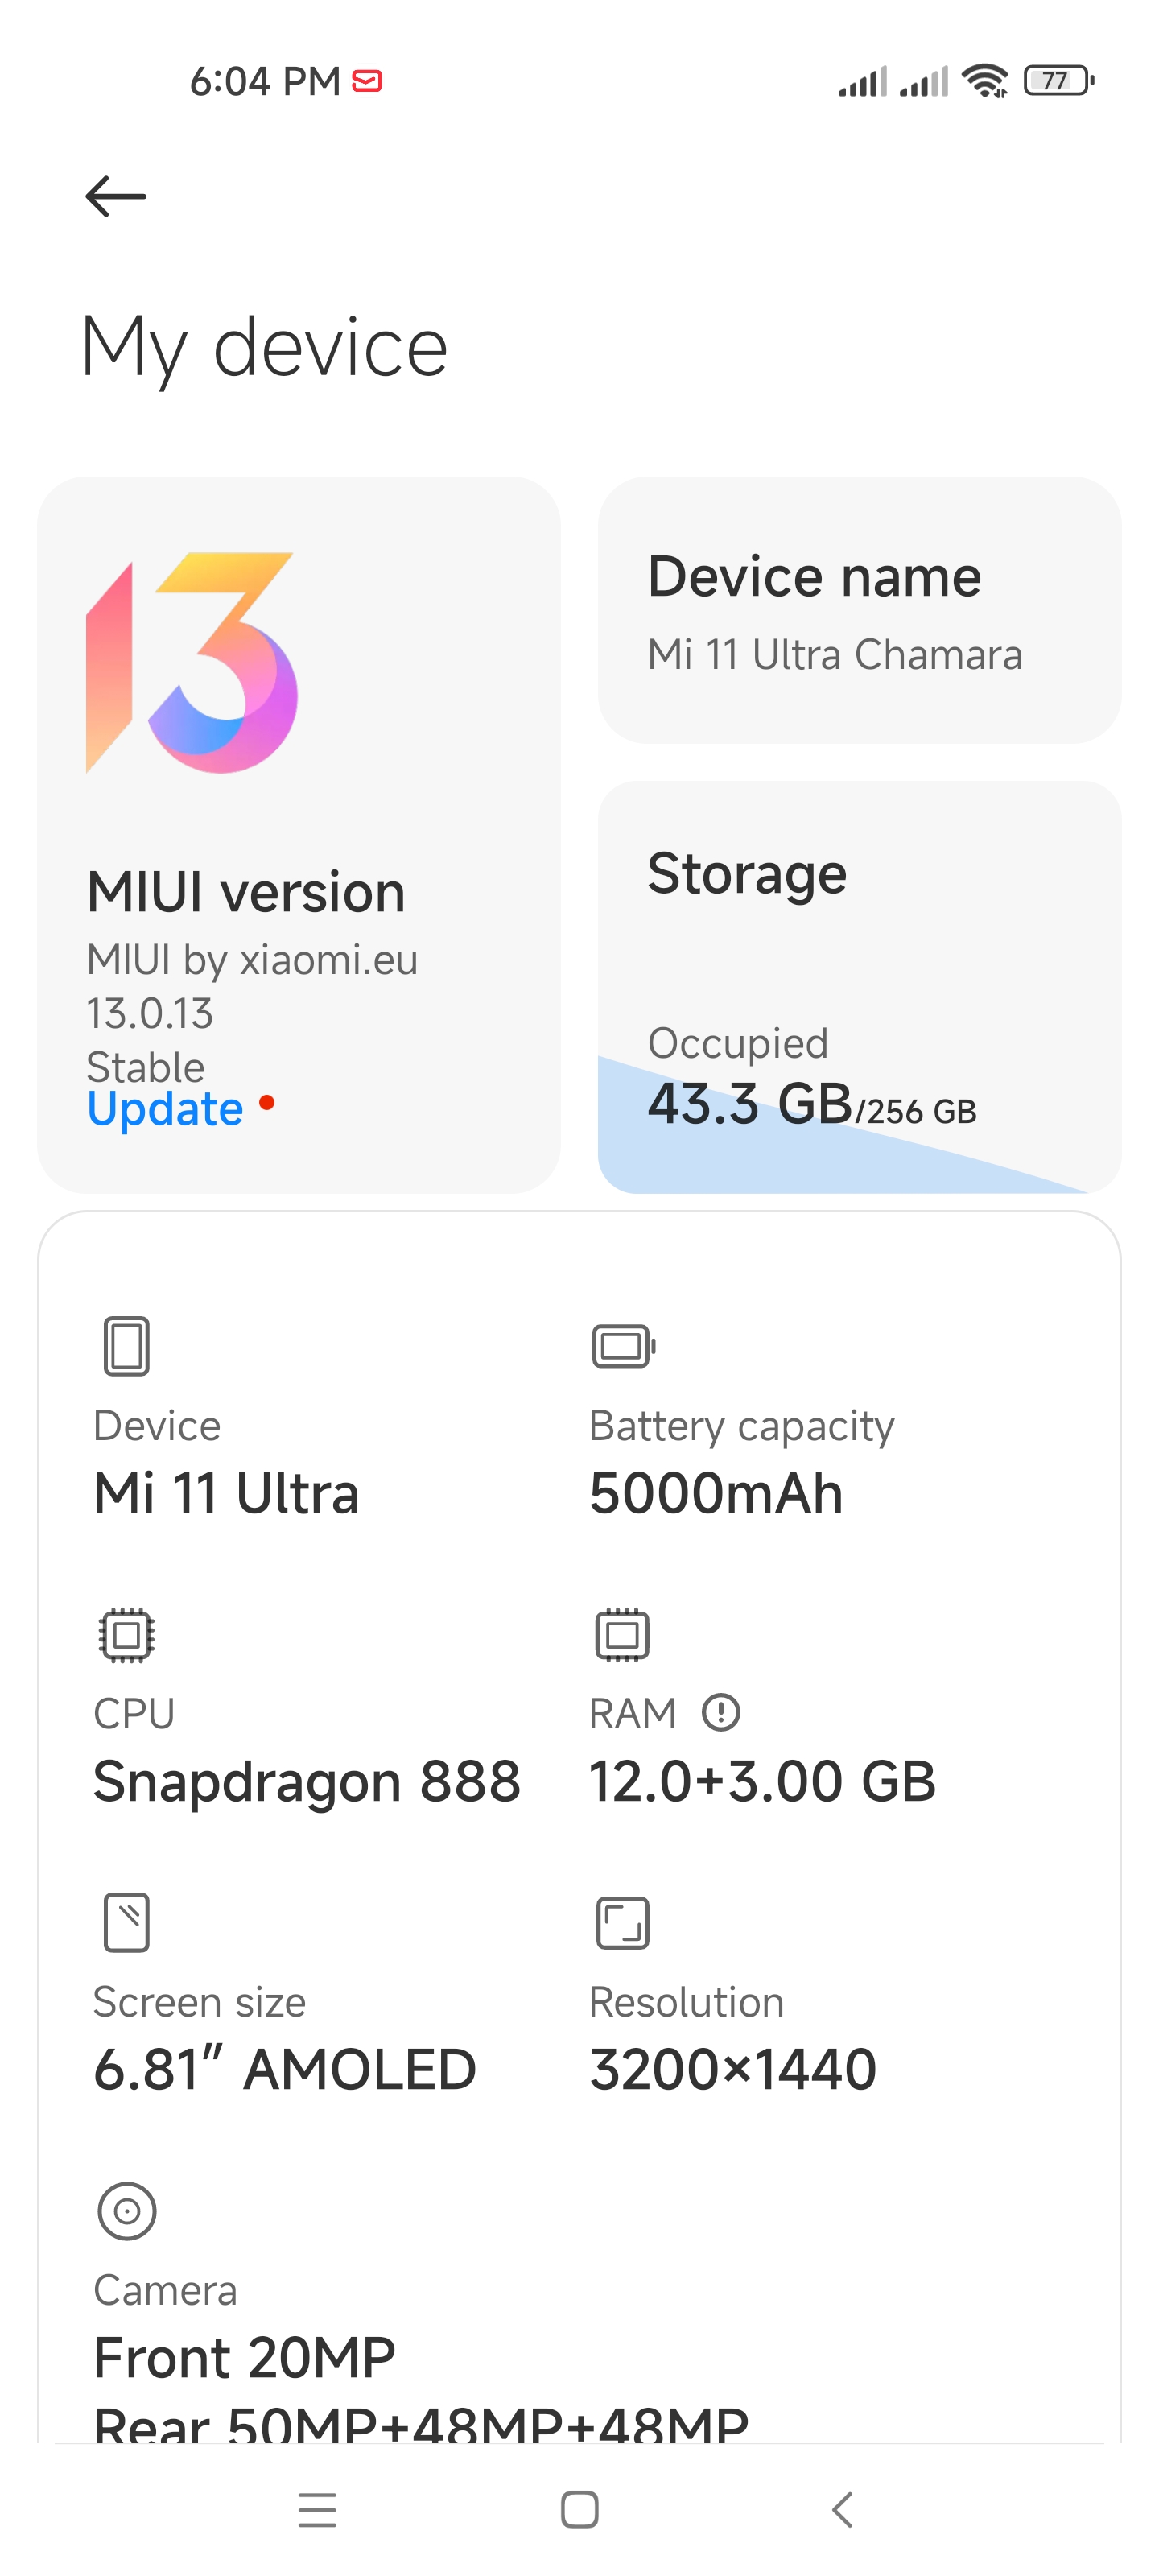
Task: Tap the Device phone icon
Action: tap(127, 1346)
